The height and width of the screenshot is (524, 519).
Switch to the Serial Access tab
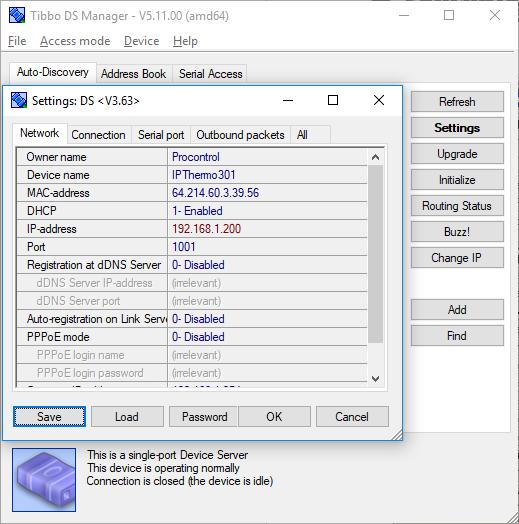[211, 74]
